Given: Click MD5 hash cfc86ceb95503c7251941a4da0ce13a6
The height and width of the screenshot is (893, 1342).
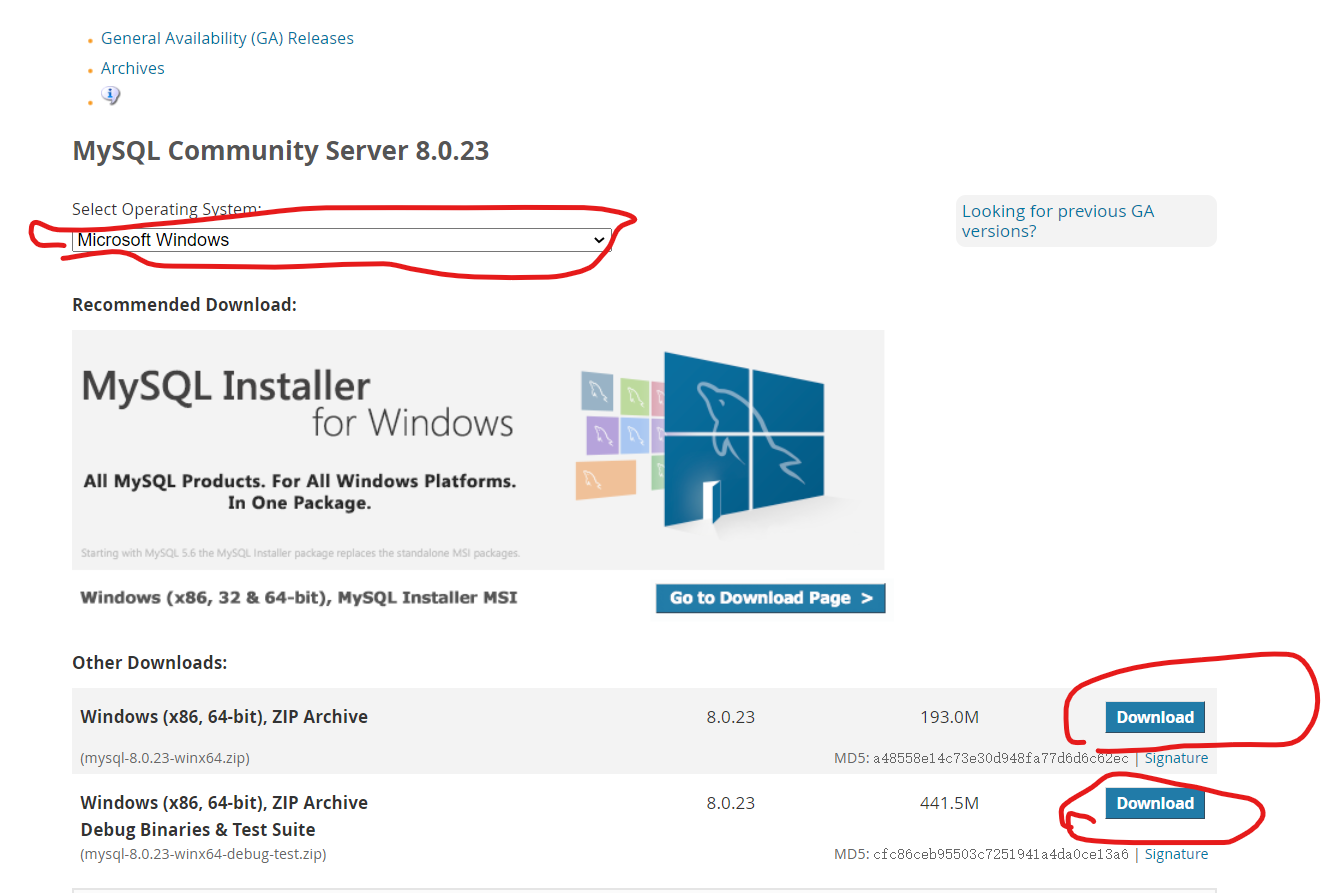Looking at the screenshot, I should [x=1001, y=855].
